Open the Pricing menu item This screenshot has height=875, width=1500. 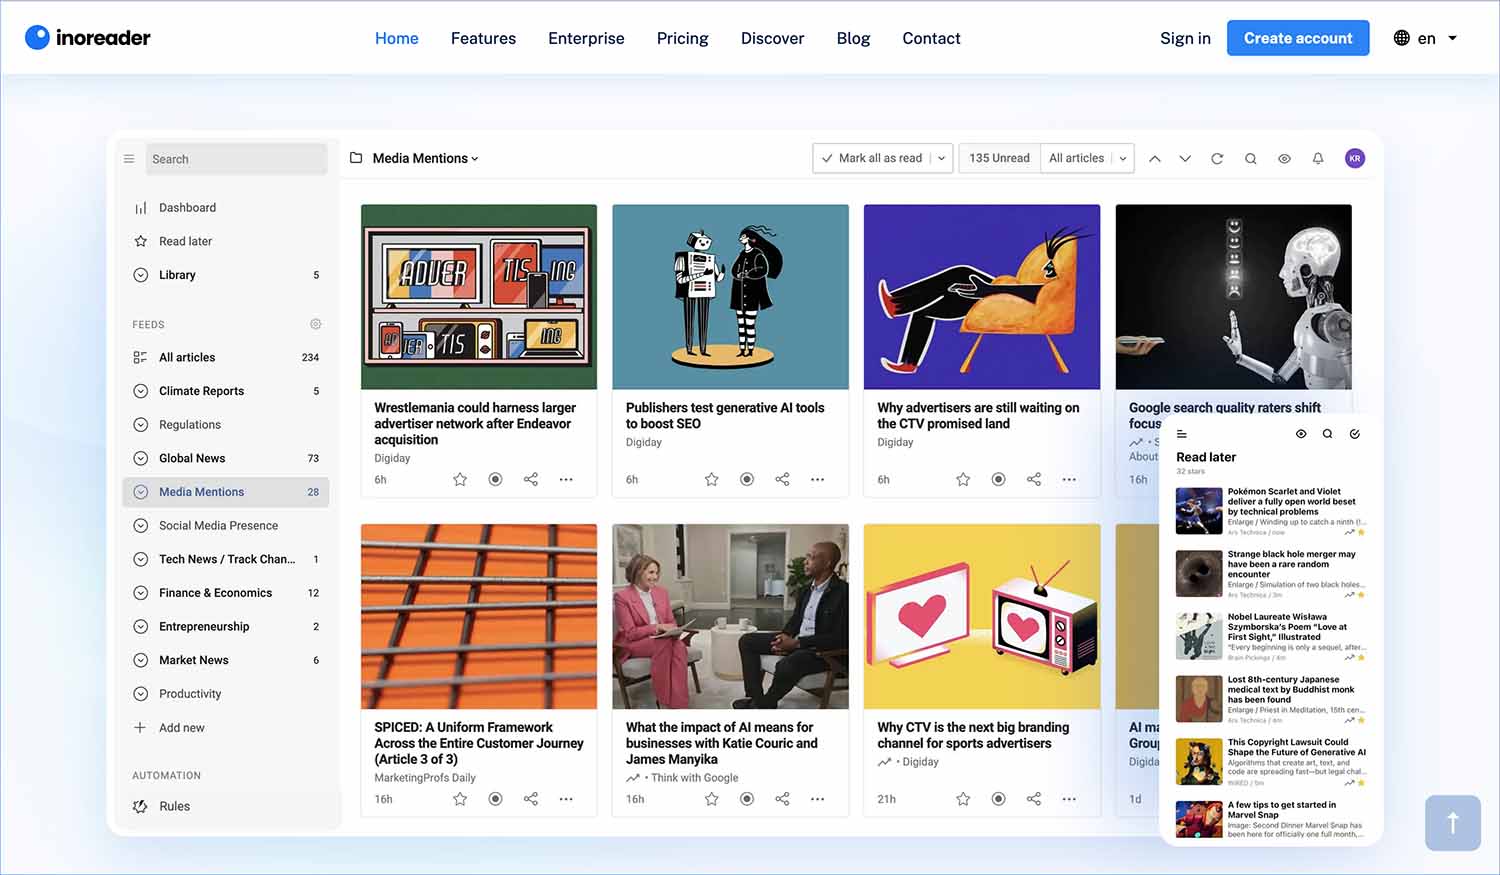[x=682, y=38]
